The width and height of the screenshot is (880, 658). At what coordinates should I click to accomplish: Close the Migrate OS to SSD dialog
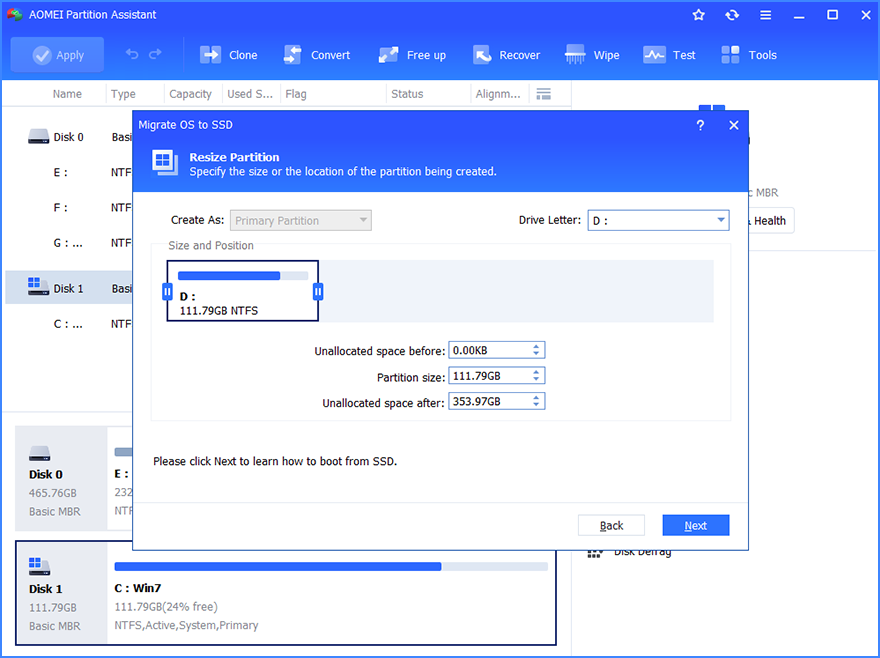point(734,125)
